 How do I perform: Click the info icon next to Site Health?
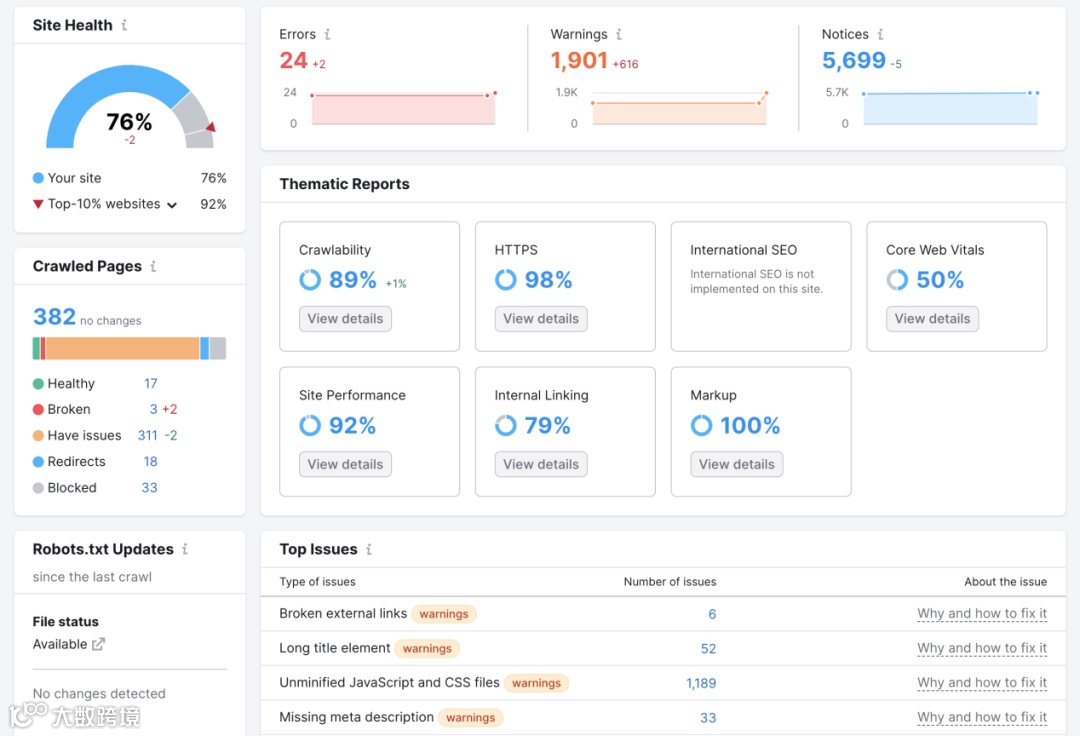tap(124, 25)
